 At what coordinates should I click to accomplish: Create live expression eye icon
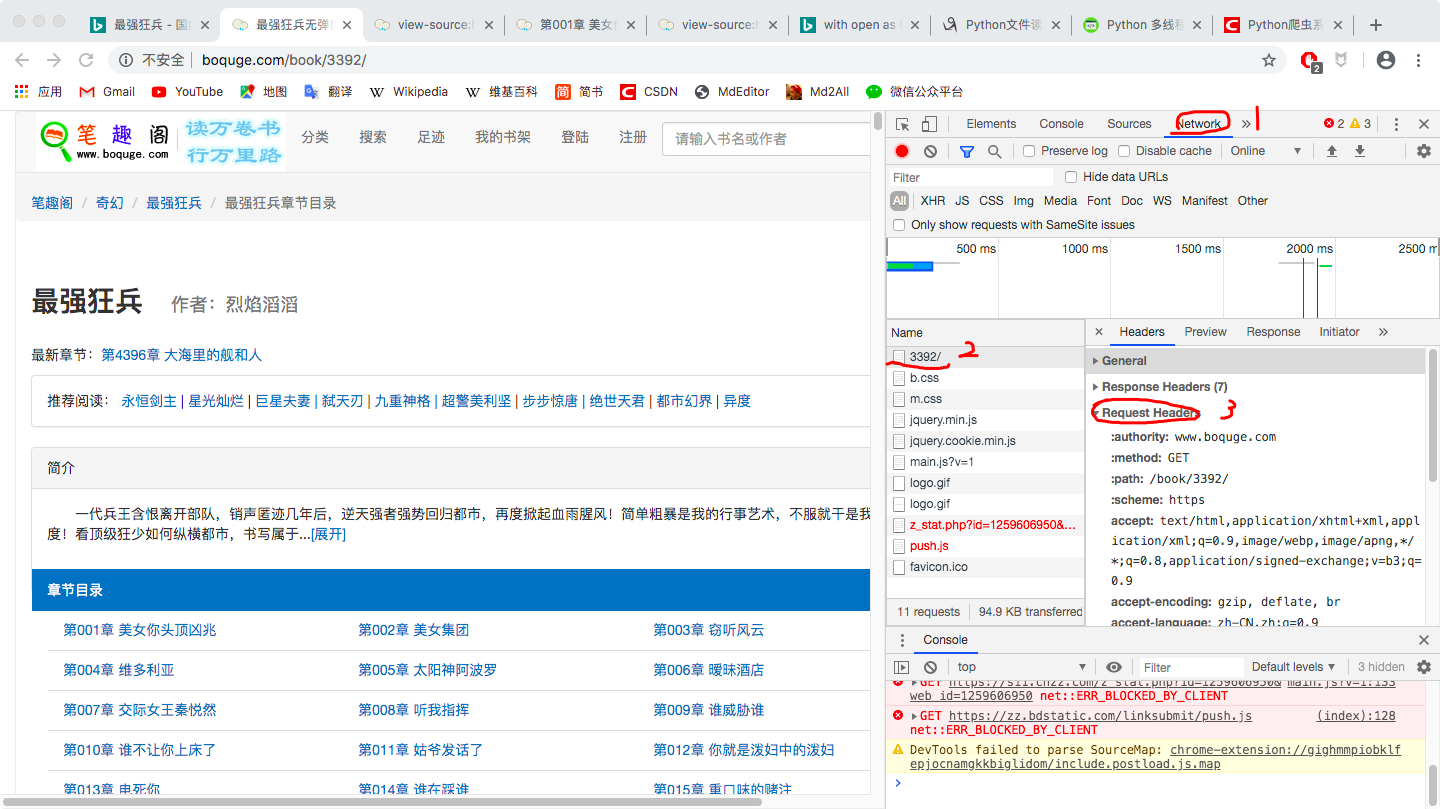pyautogui.click(x=1114, y=667)
